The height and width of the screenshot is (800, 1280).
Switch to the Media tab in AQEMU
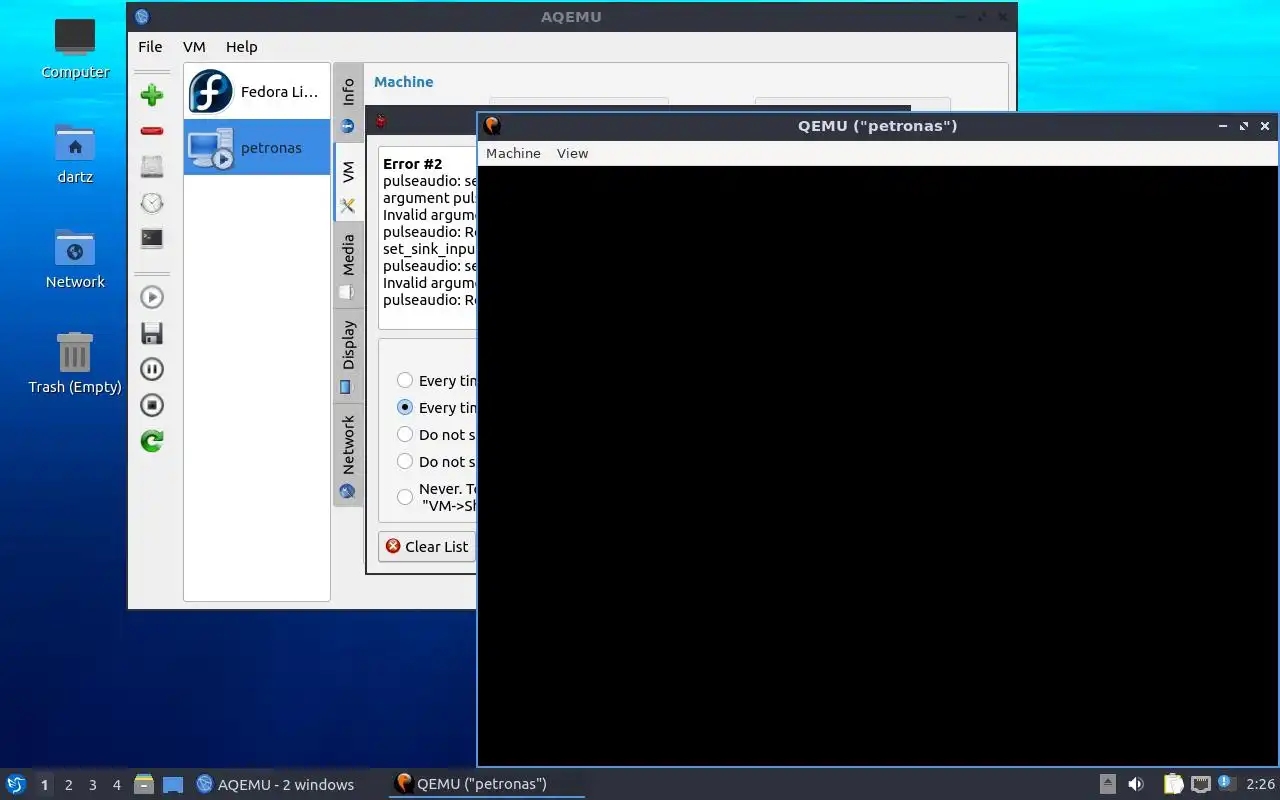click(348, 266)
